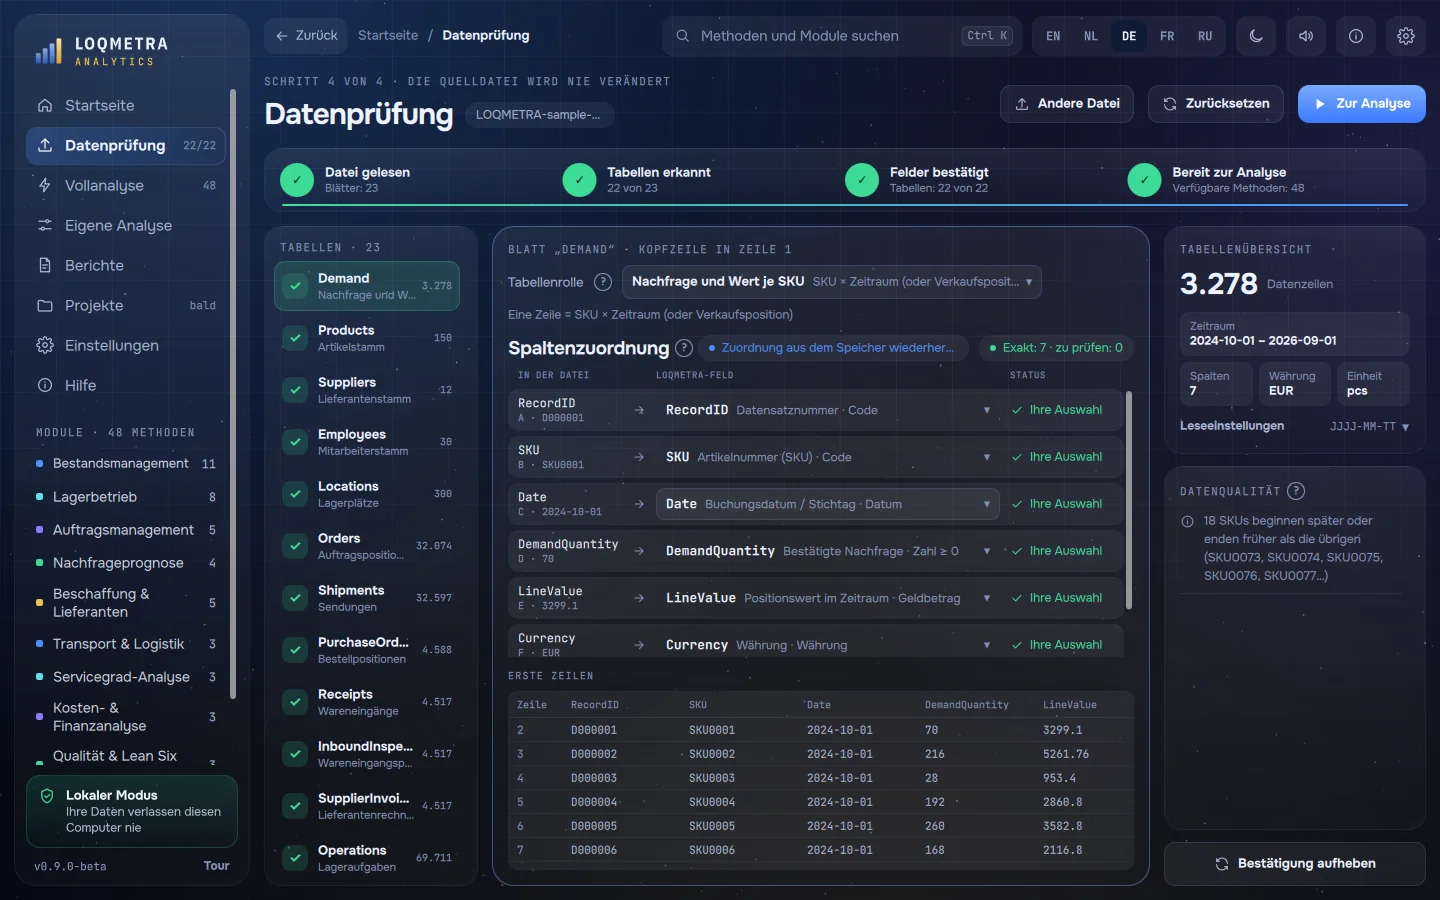Click help icon beside Spaltenzuordnung heading

pos(684,348)
